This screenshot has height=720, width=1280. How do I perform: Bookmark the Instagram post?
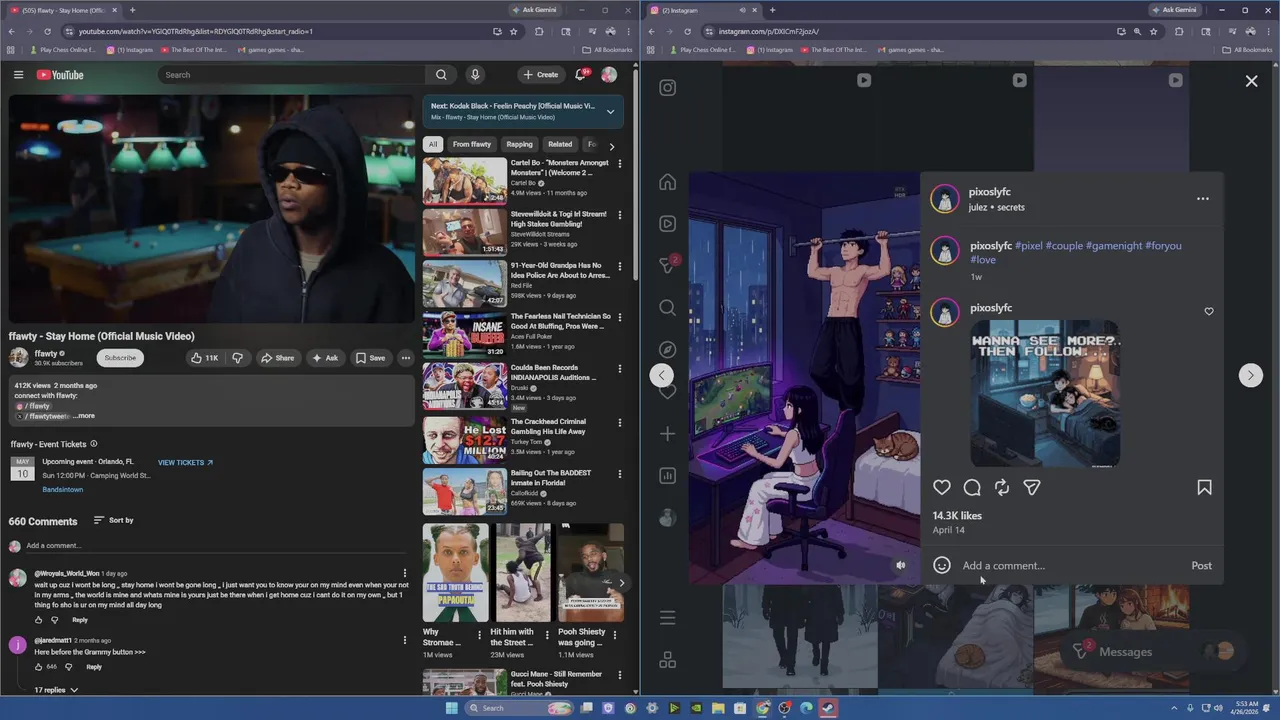tap(1204, 487)
